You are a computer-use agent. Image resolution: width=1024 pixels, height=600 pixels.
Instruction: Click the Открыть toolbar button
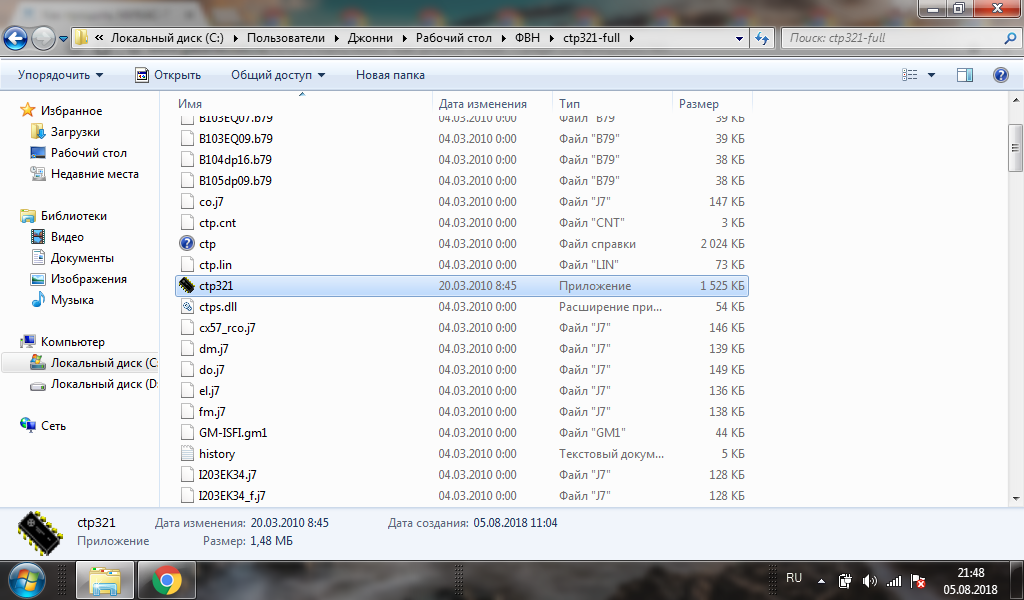168,75
